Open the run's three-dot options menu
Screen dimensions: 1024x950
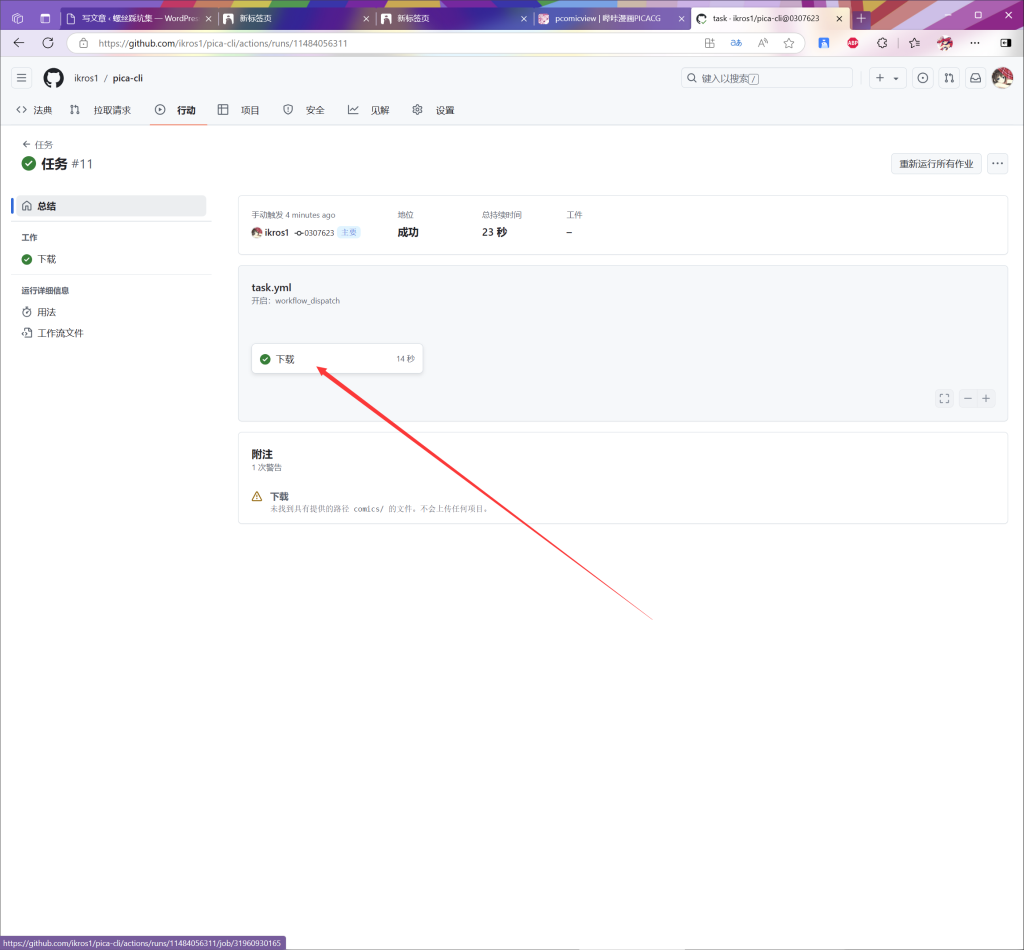pyautogui.click(x=997, y=164)
